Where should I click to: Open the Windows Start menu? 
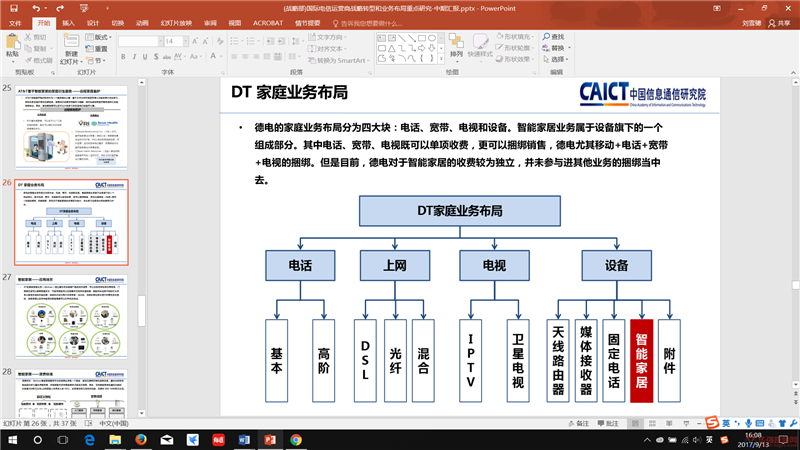coord(13,440)
